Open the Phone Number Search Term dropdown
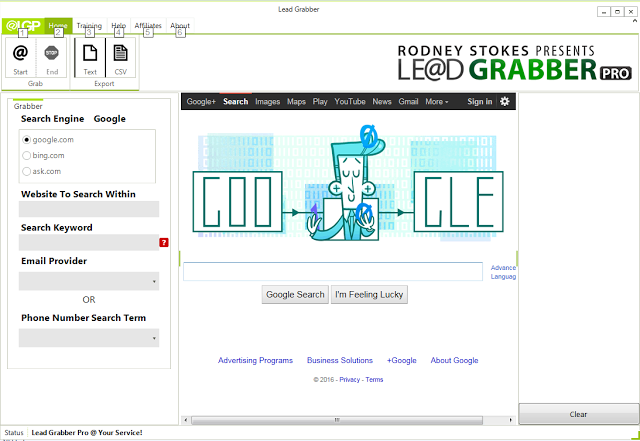The image size is (640, 441). click(x=89, y=338)
